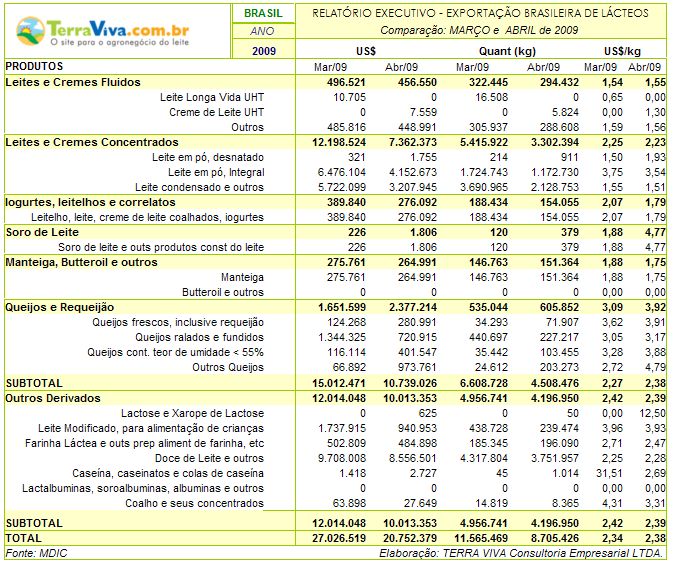Click Leite Modificado, para alimentação de crianças
The height and width of the screenshot is (564, 673).
[151, 428]
